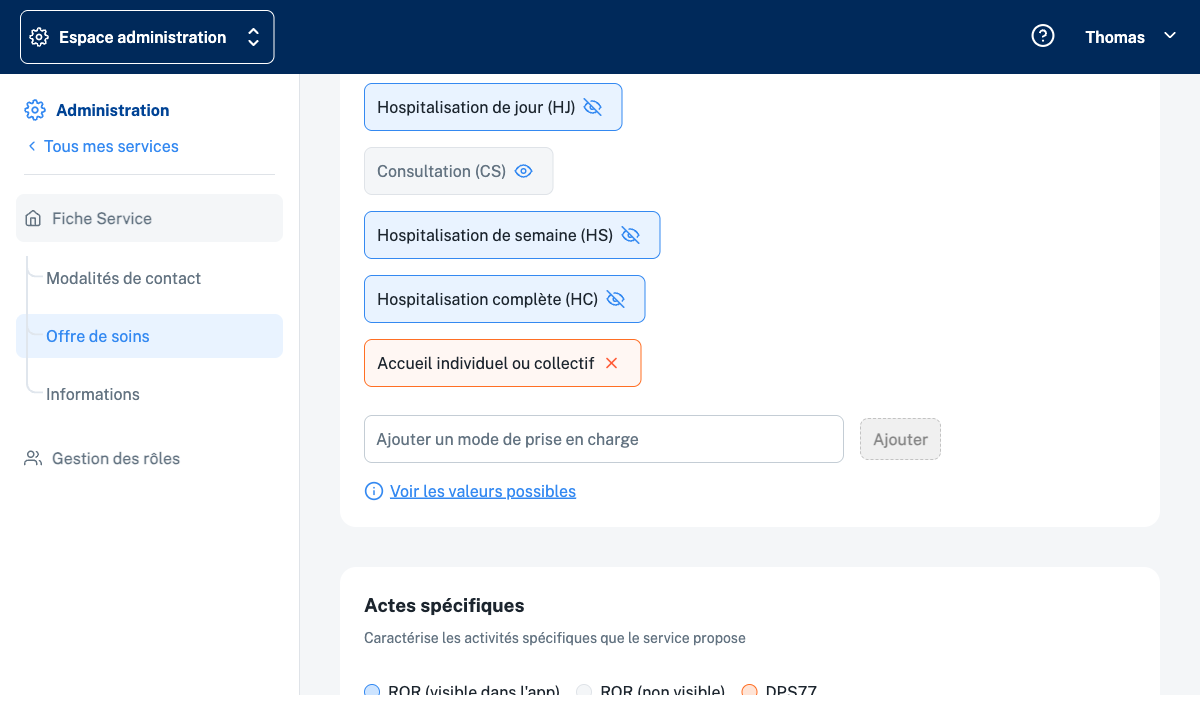The height and width of the screenshot is (707, 1200).
Task: Toggle the eye icon on Consultation (CS)
Action: pos(523,171)
